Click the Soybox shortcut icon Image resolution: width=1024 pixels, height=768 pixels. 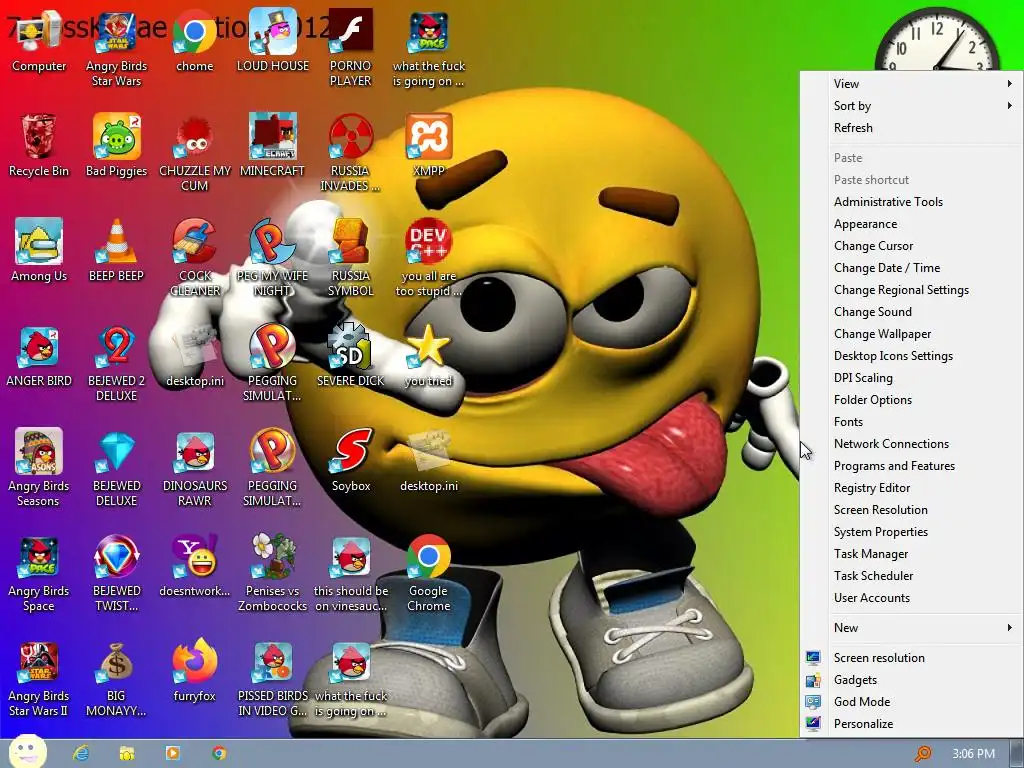pyautogui.click(x=351, y=461)
